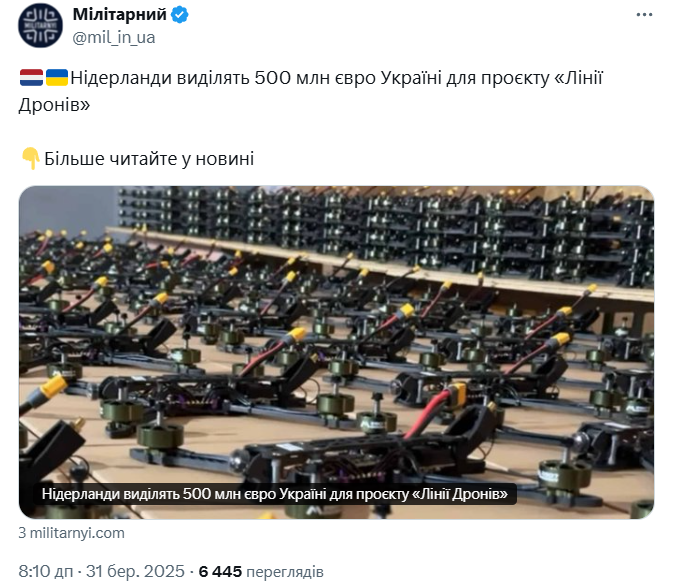The image size is (673, 584).
Task: Click the pointing-down hand emoji
Action: 30,158
